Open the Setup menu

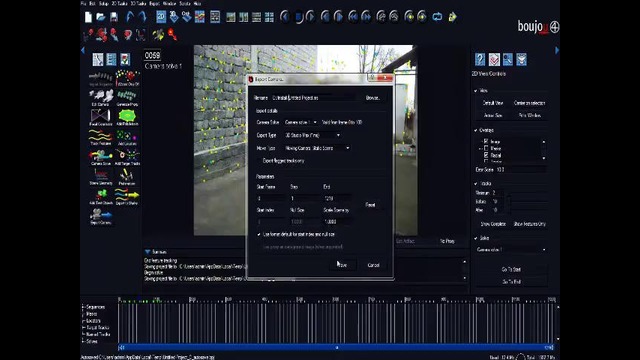(104, 3)
